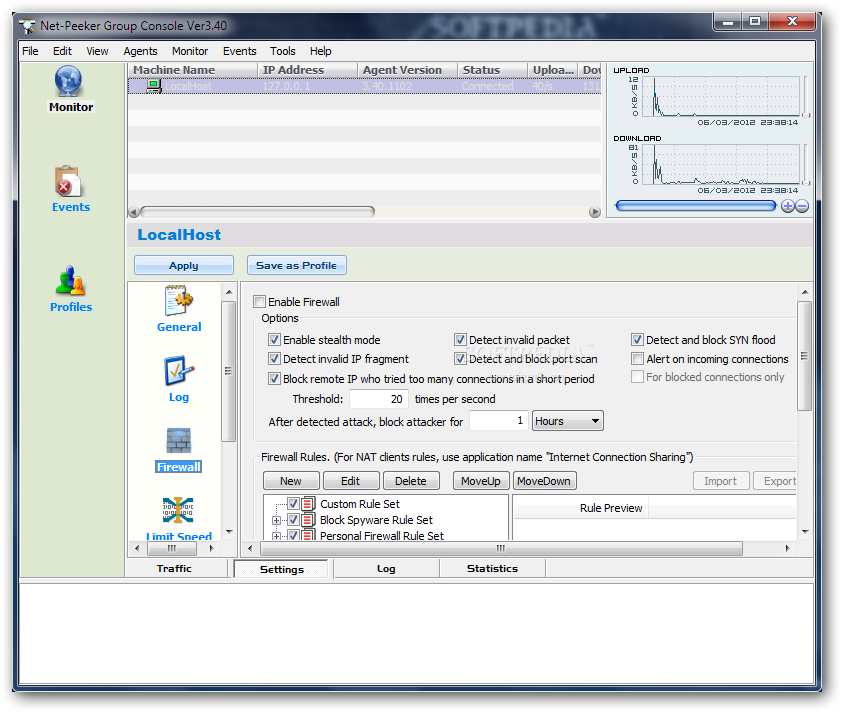This screenshot has height=712, width=842.
Task: Click the Block Spyware Rule Set list icon
Action: click(308, 520)
